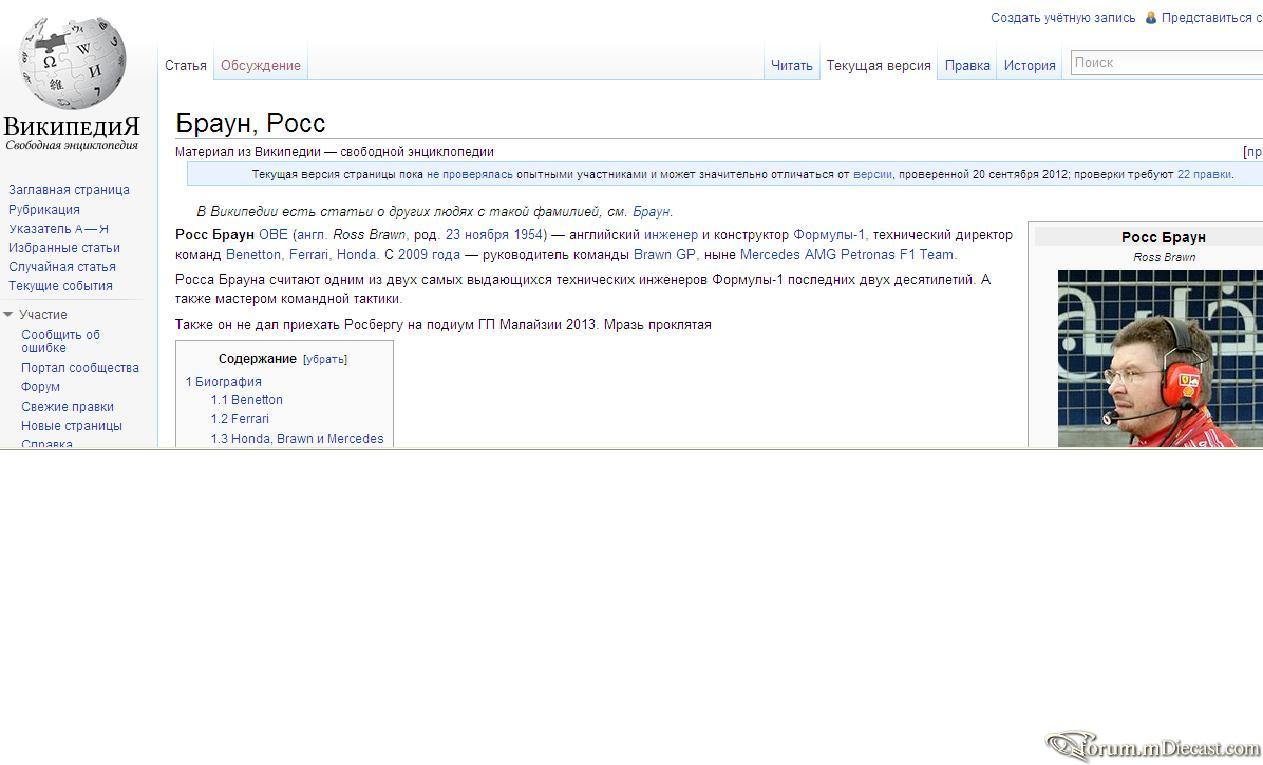Follow the Браун disambiguation link
Viewport: 1263px width, 765px height.
pos(651,212)
